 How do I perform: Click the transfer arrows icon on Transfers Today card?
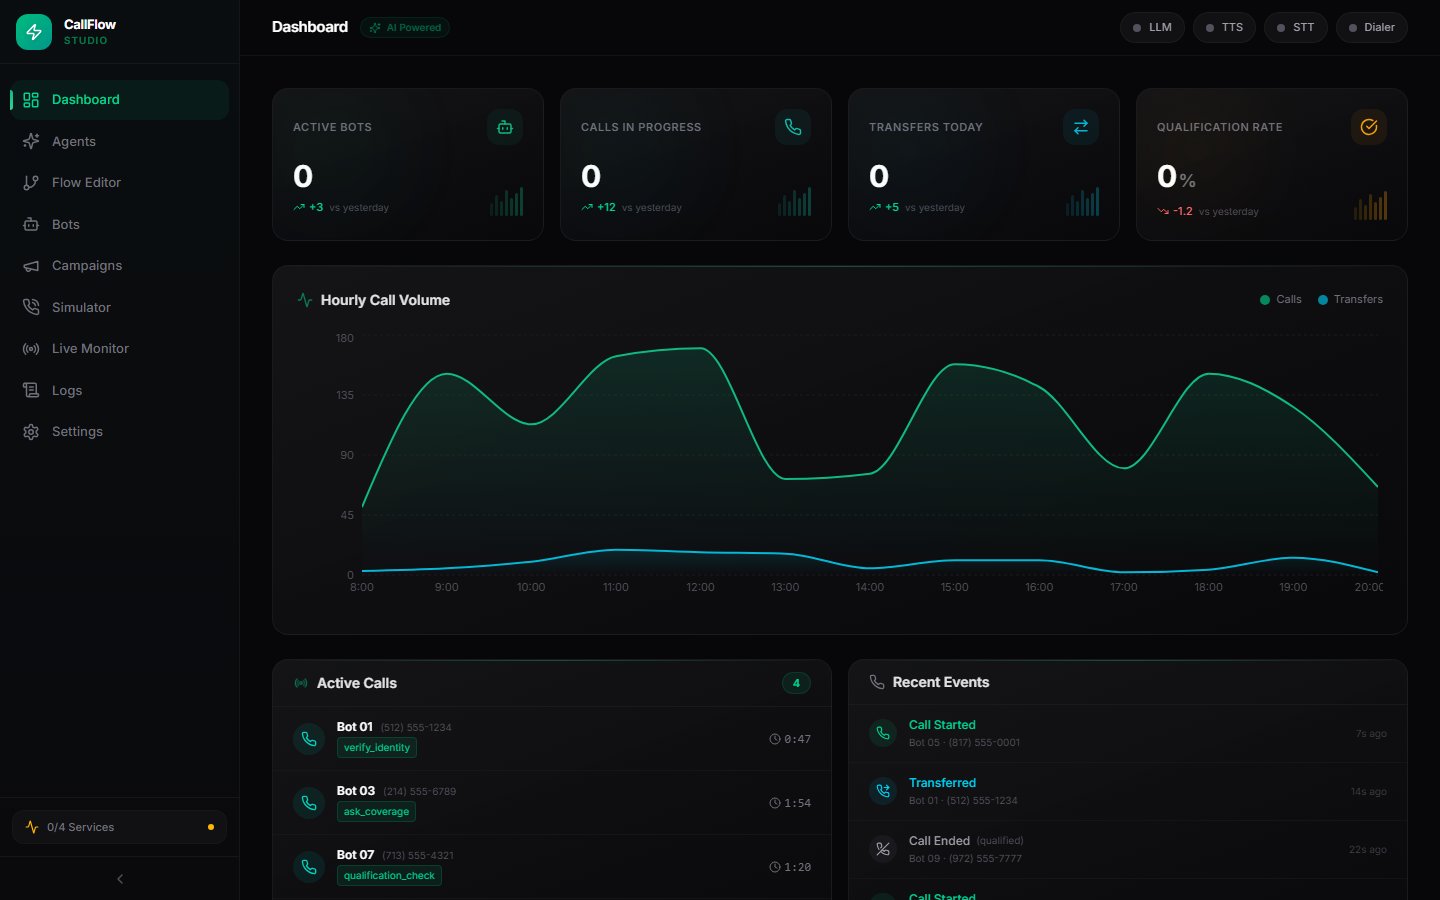click(1080, 127)
